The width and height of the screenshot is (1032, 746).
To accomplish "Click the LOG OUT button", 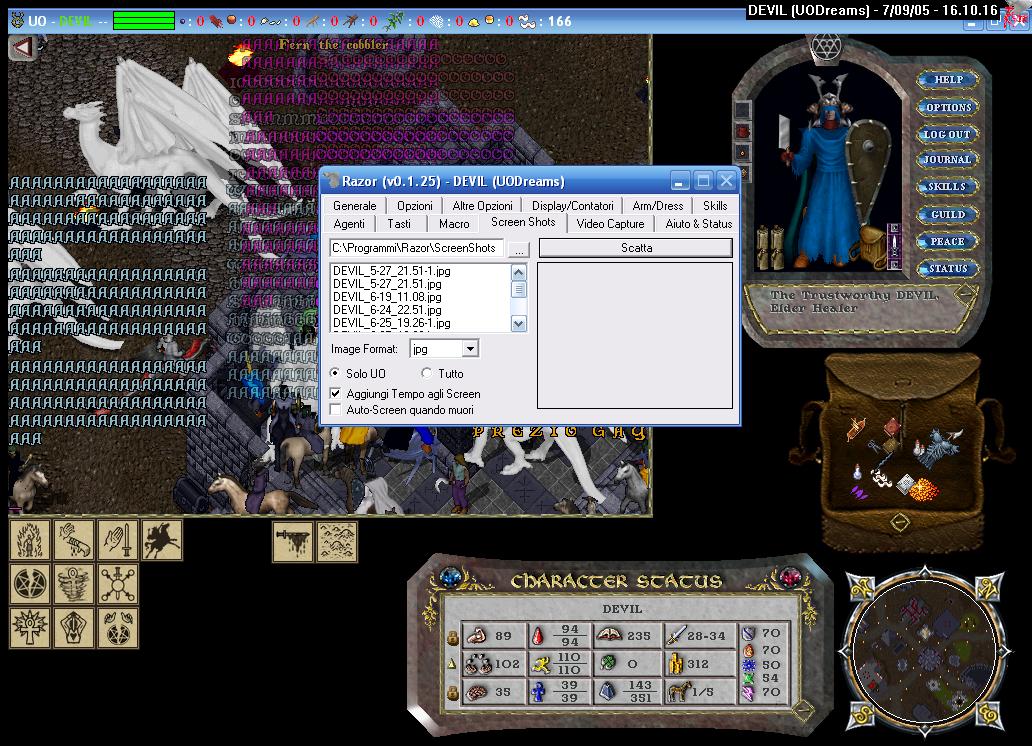I will (947, 134).
